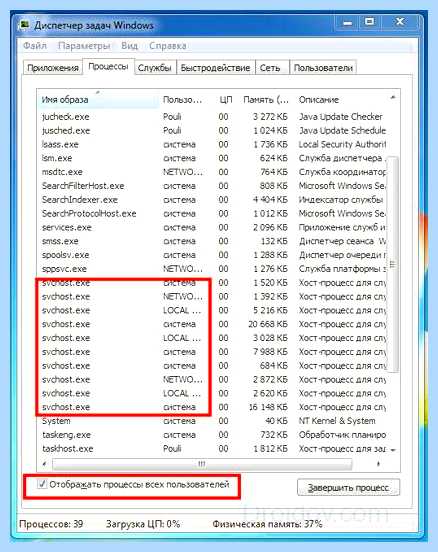The height and width of the screenshot is (552, 438).
Task: Click the horizontal scrollbar thumb
Action: (202, 464)
